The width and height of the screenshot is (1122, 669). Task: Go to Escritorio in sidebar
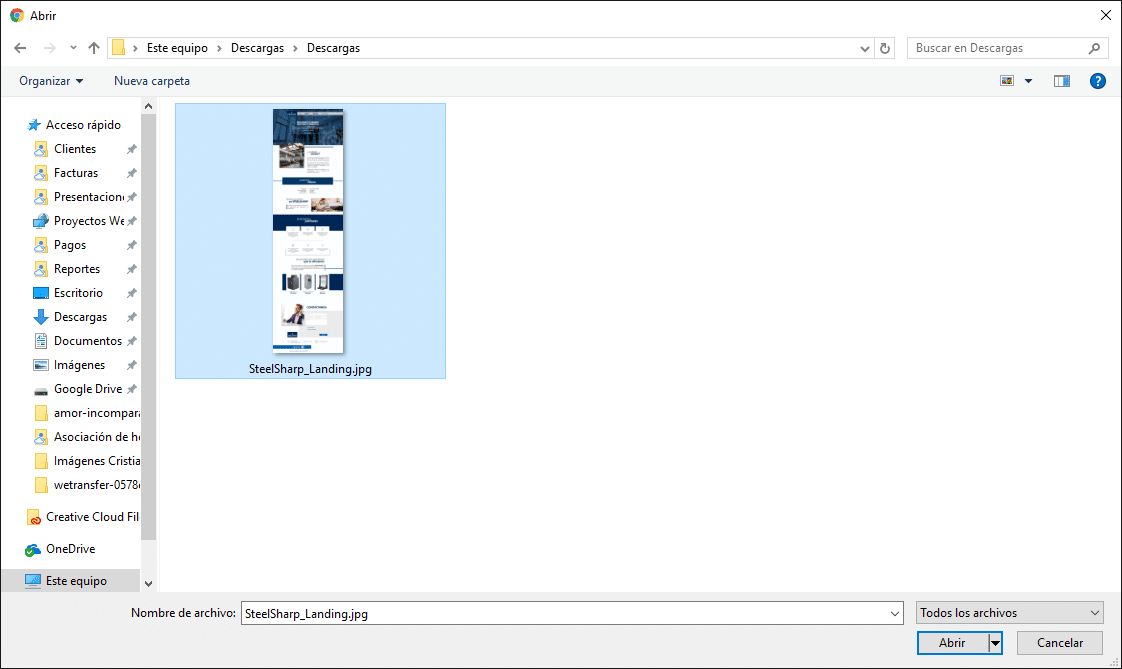[x=78, y=293]
